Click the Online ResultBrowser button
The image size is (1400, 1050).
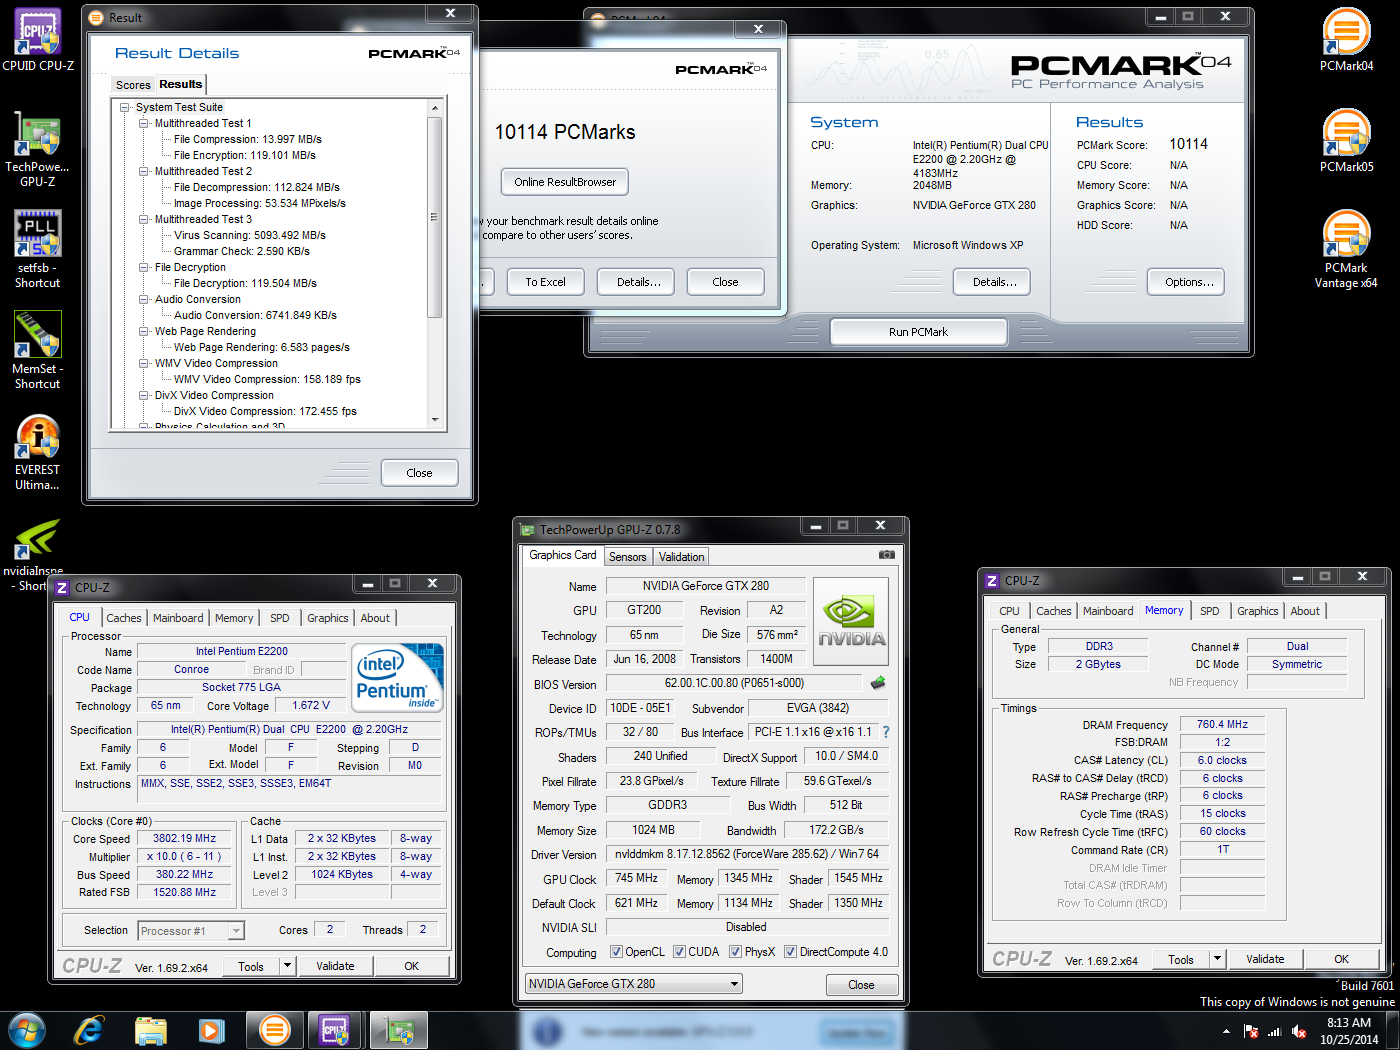[x=565, y=182]
